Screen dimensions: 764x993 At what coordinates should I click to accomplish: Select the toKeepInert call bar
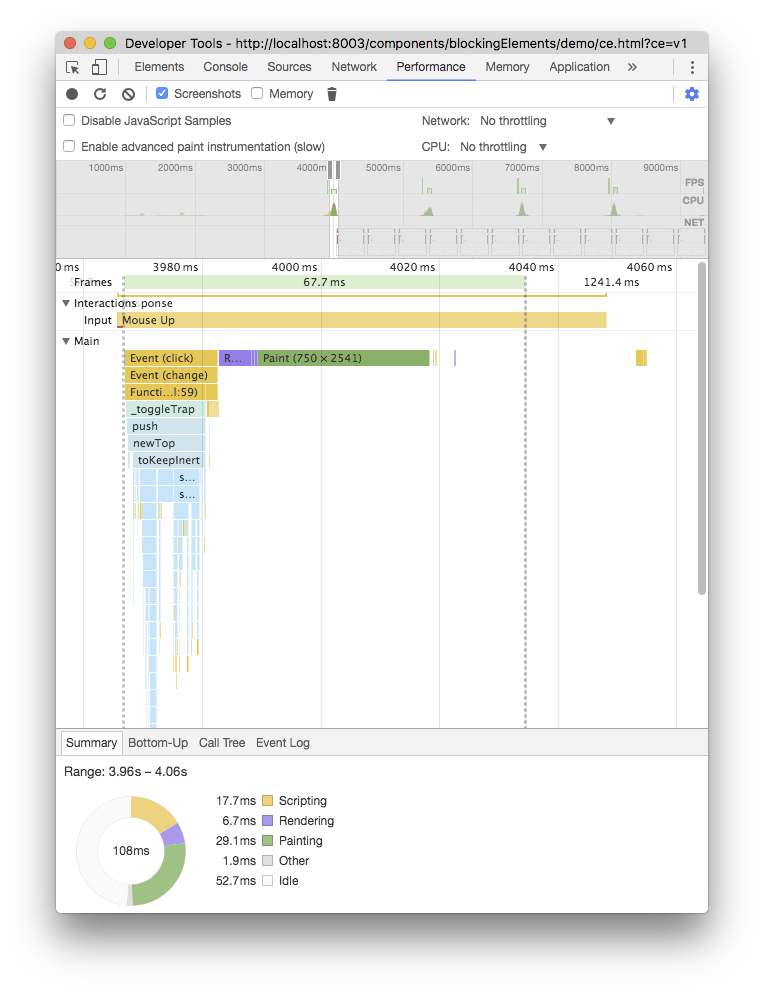[169, 460]
